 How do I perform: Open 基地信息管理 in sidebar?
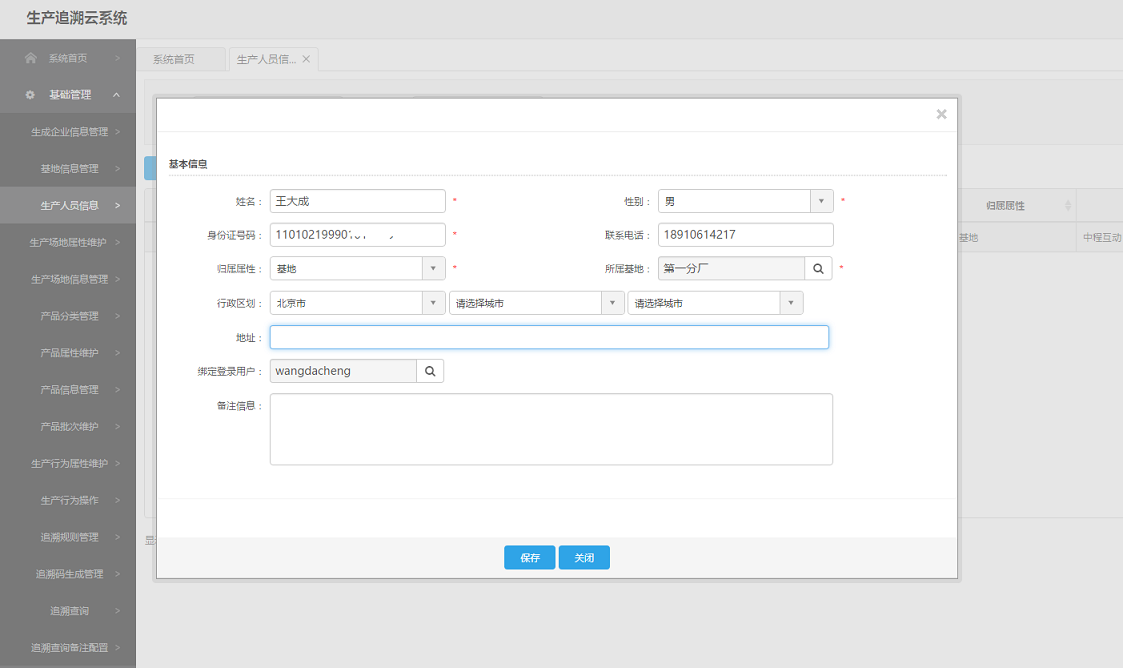coord(68,169)
